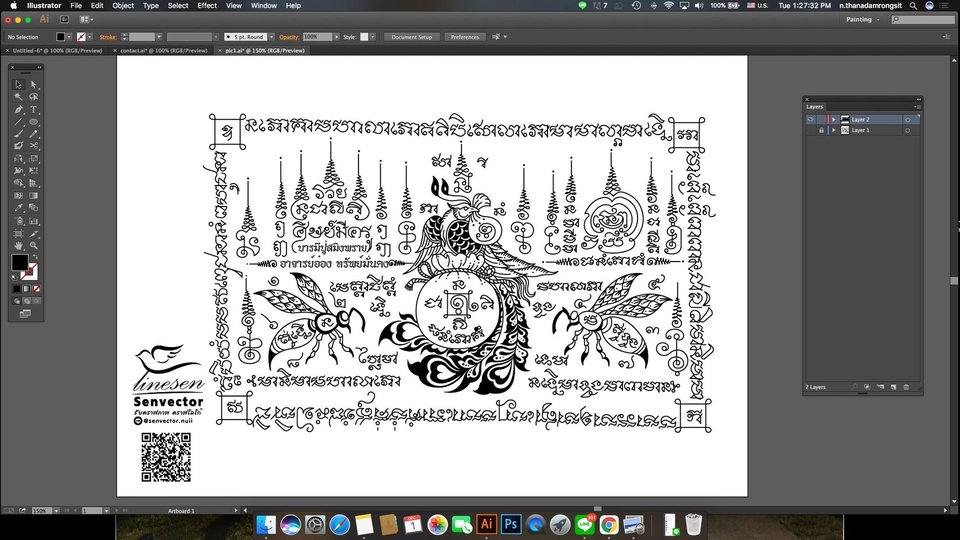Viewport: 960px width, 540px height.
Task: Select the Width tool
Action: (18, 171)
